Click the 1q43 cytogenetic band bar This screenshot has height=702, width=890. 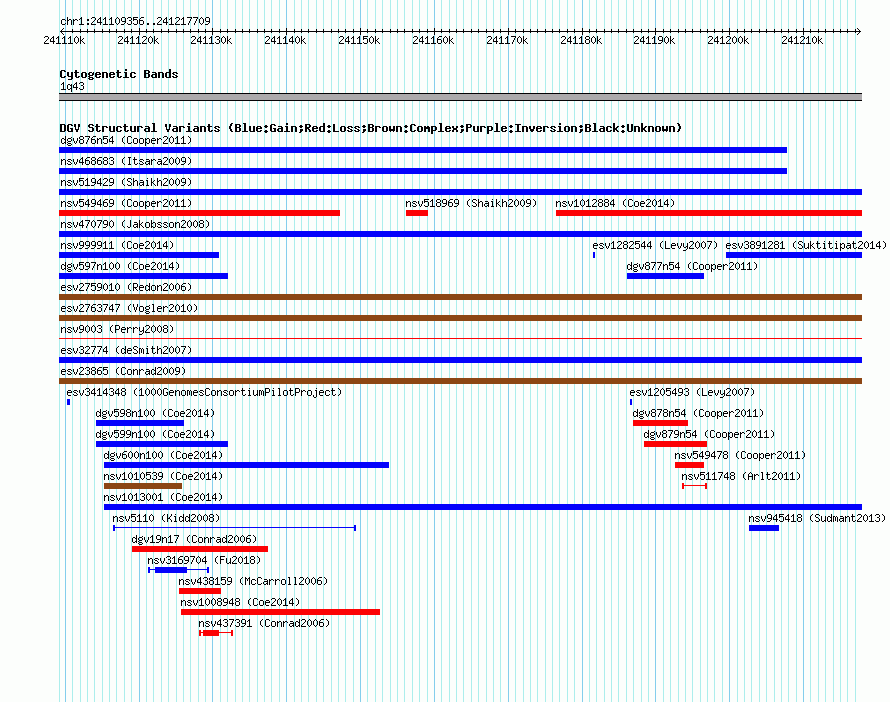[x=460, y=97]
